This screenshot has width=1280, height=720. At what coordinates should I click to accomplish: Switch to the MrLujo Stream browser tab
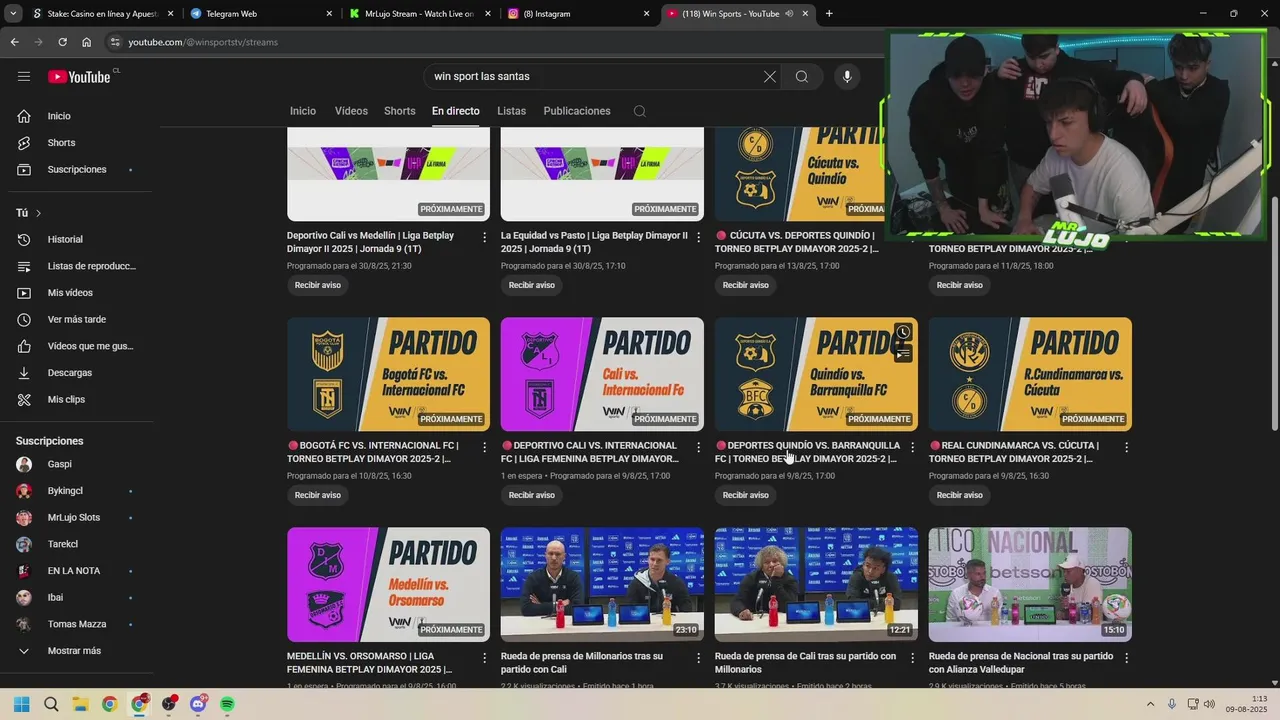tap(420, 14)
